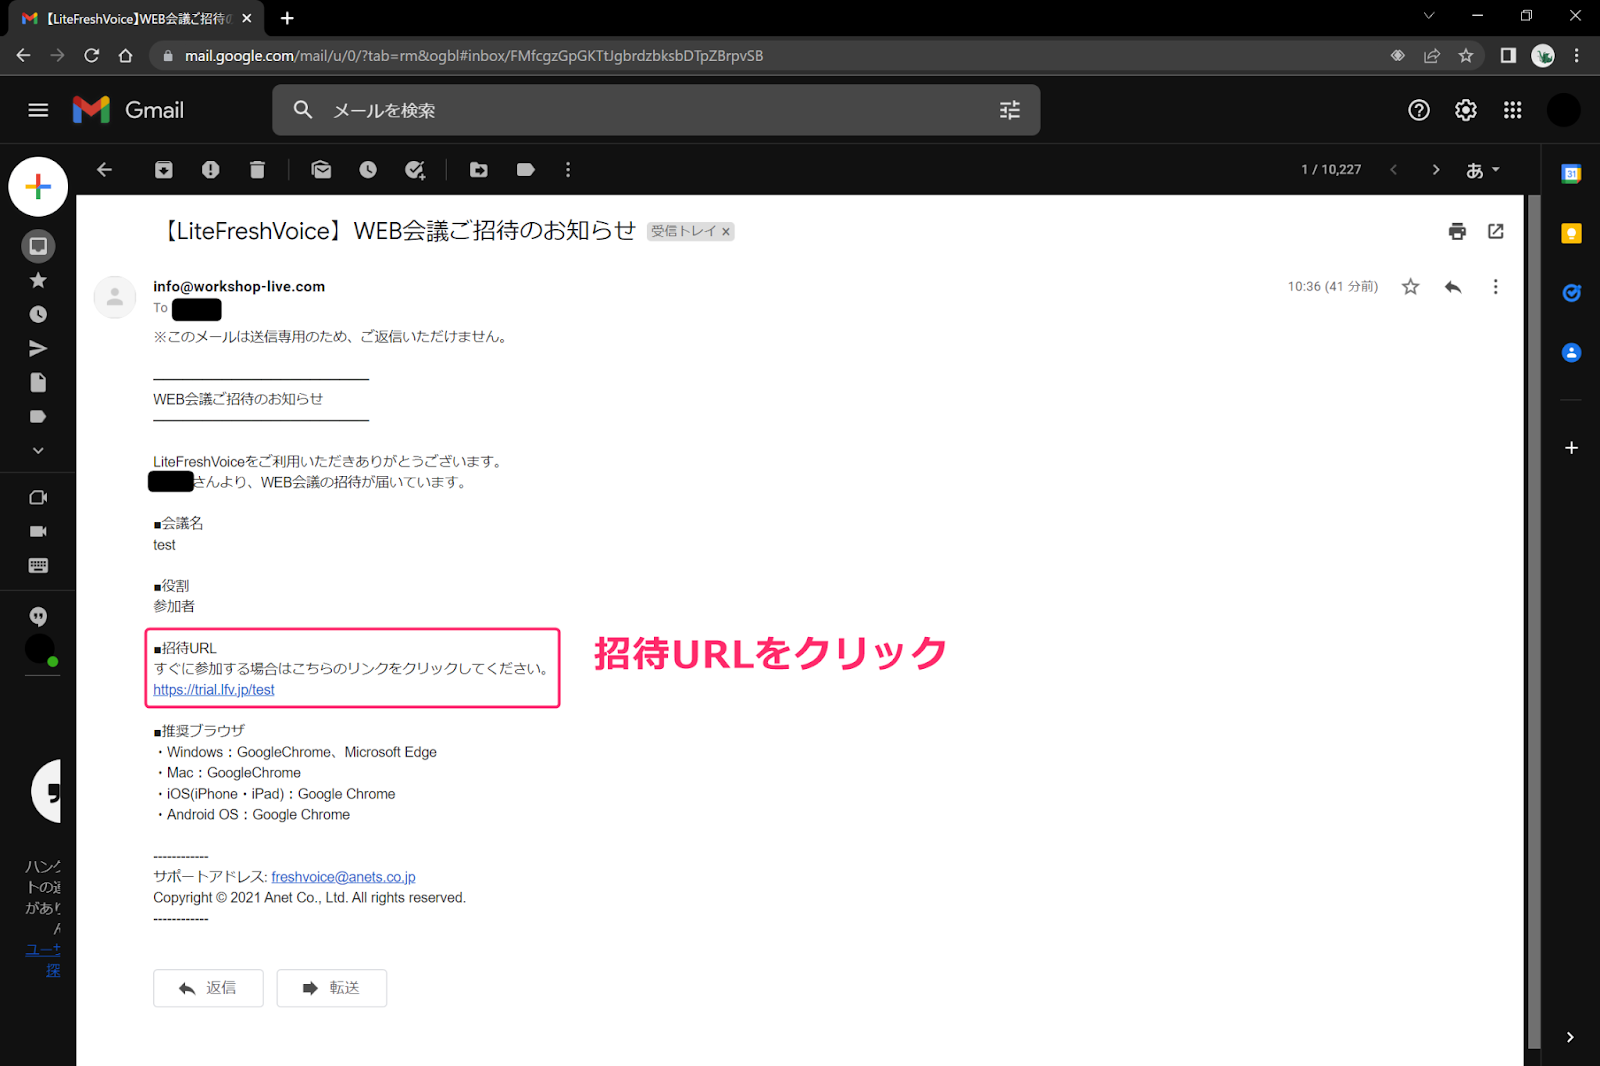This screenshot has width=1600, height=1066.
Task: Open the label item in the sidebar
Action: coord(38,416)
